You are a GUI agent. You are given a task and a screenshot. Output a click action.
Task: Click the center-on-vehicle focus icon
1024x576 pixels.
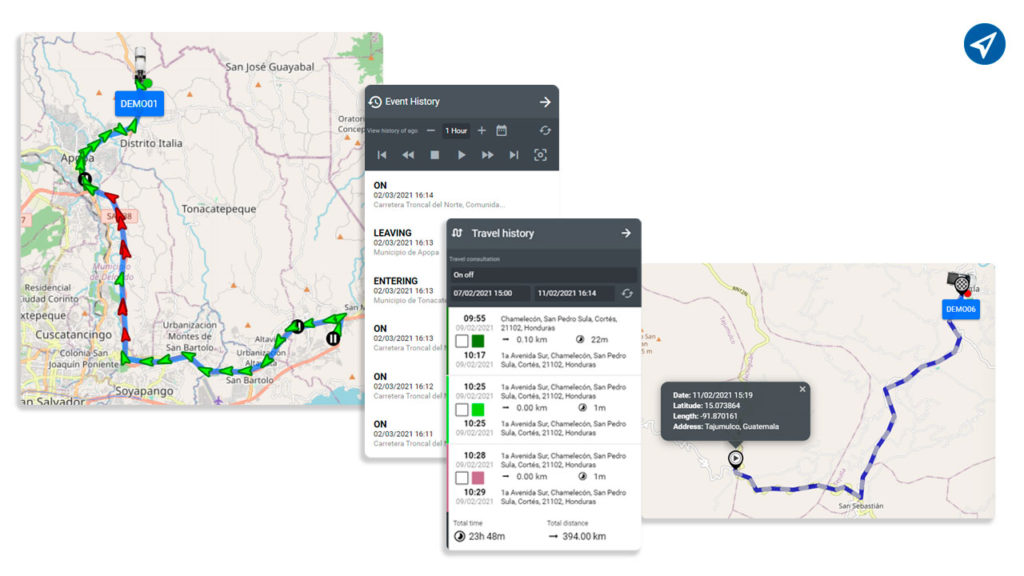pyautogui.click(x=540, y=155)
